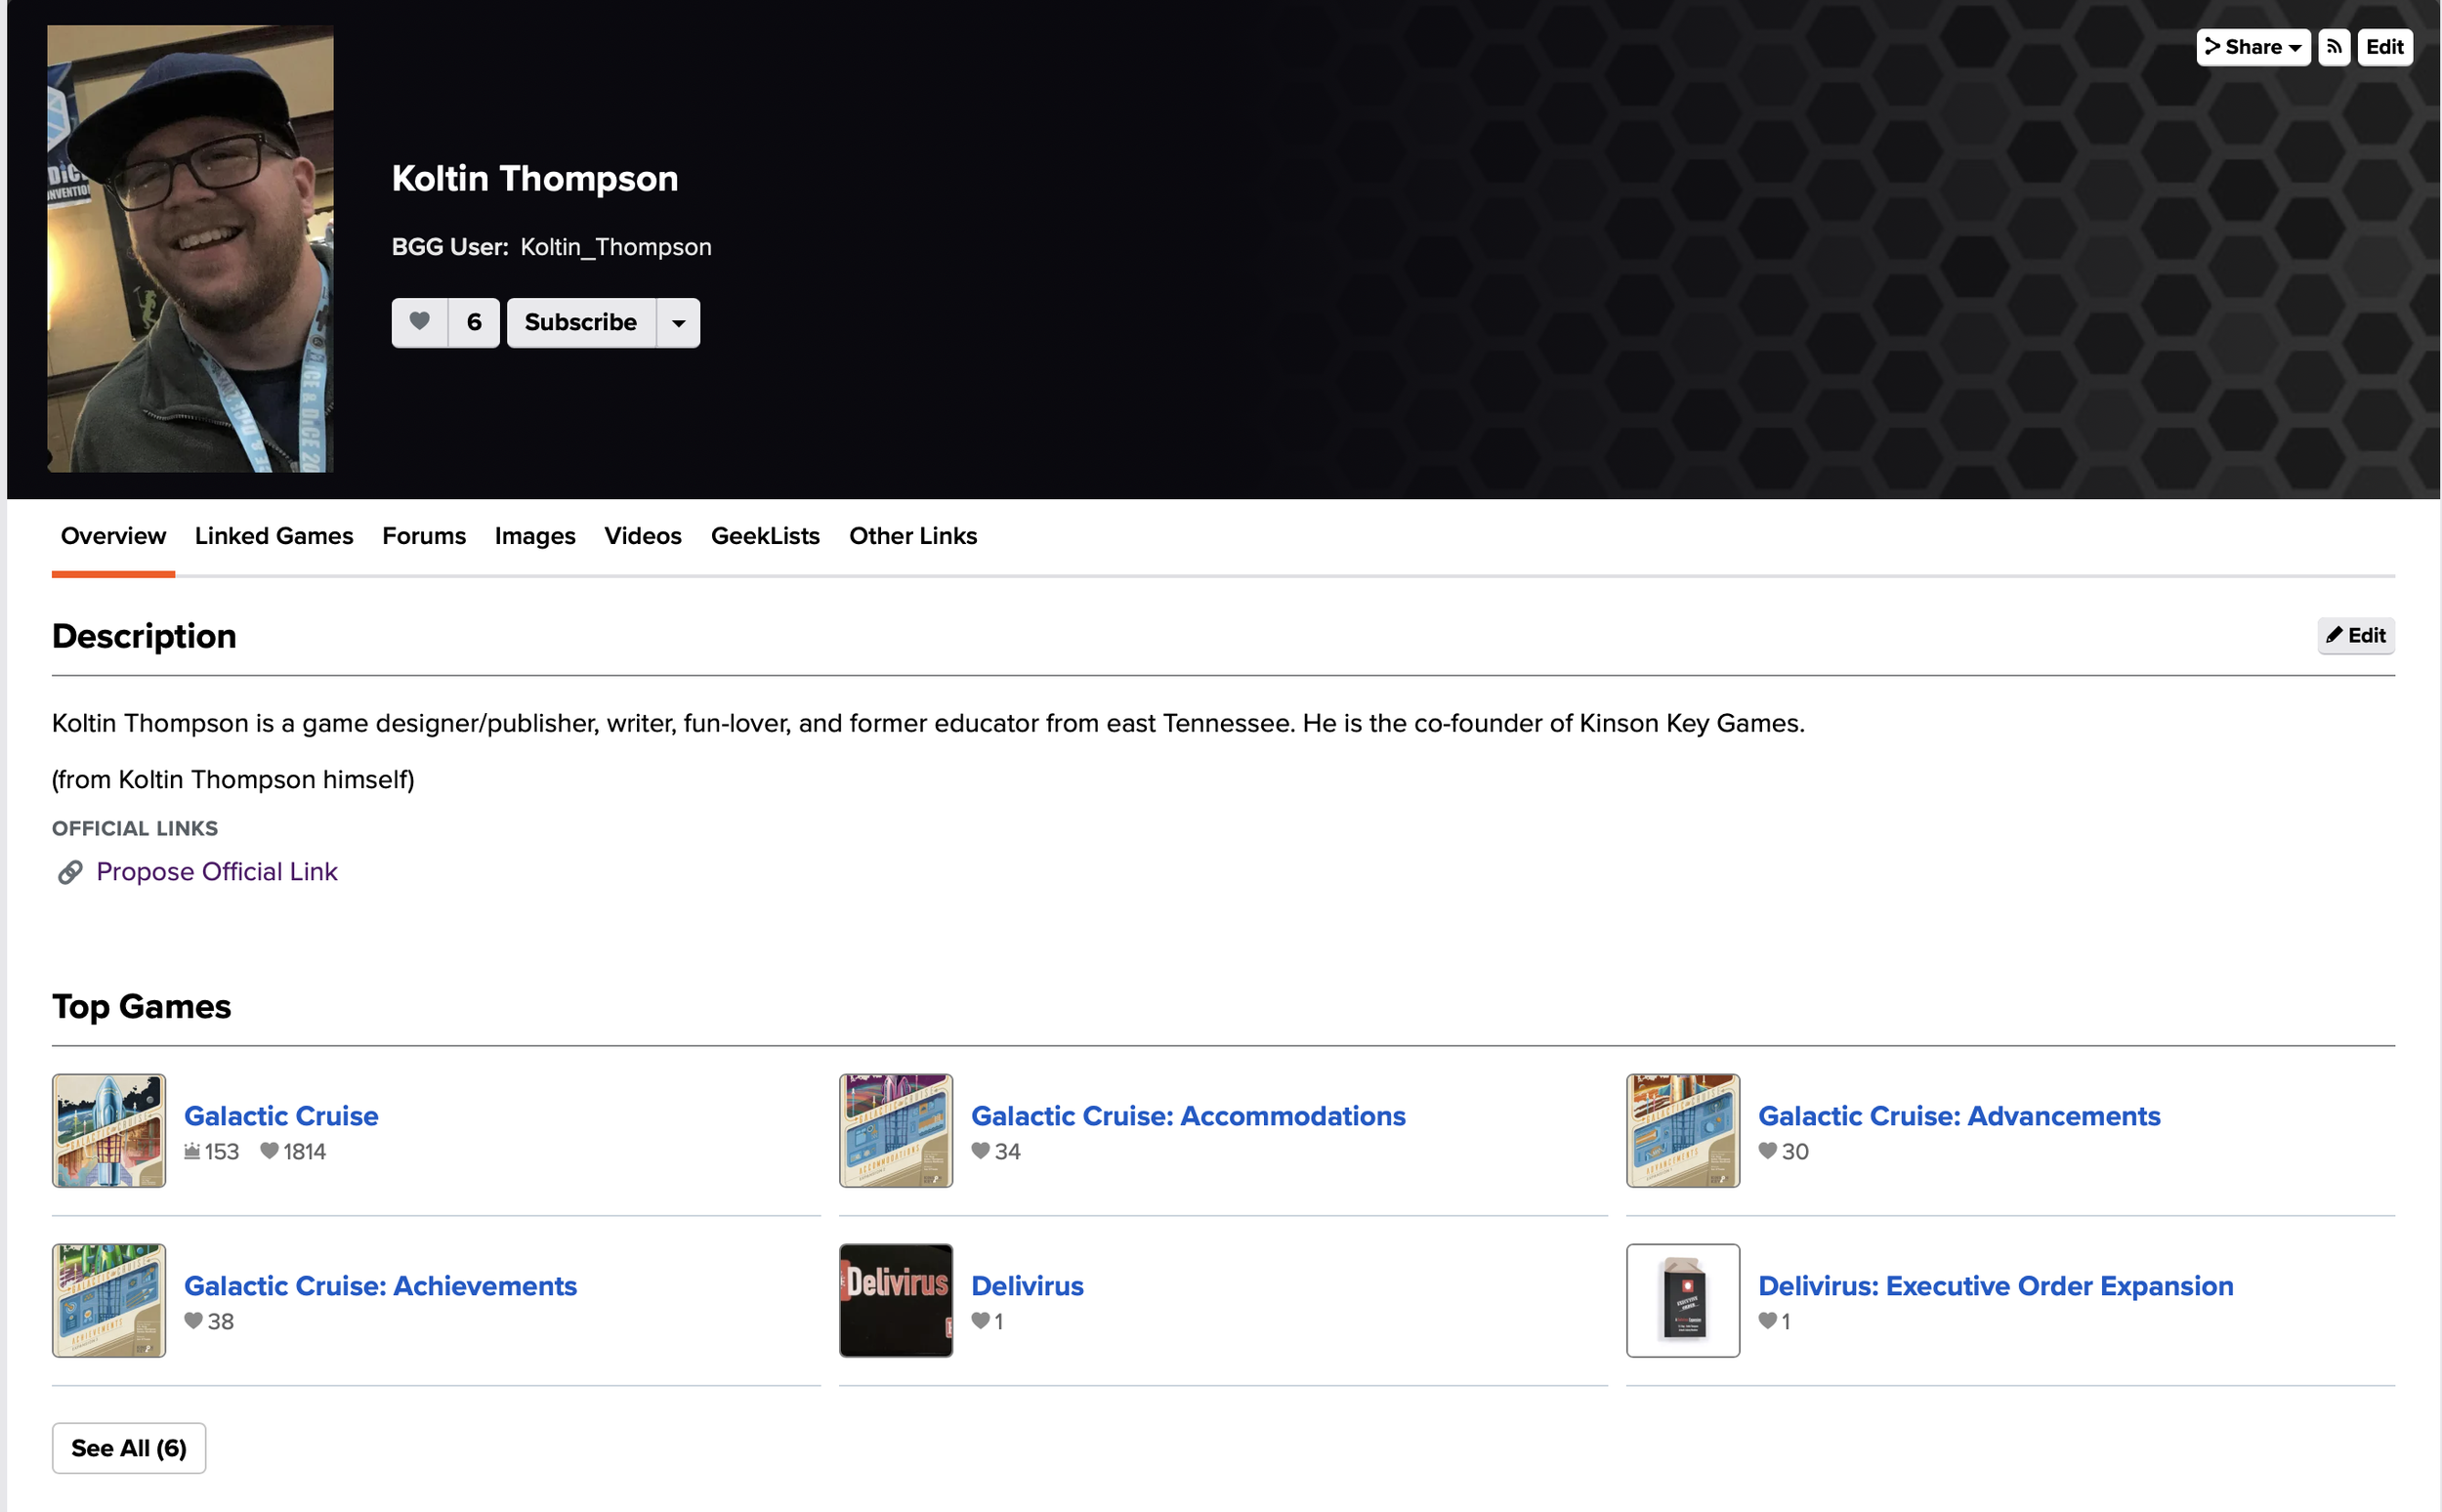Click the pencil Edit button in Description
This screenshot has height=1512, width=2442.
pos(2355,635)
